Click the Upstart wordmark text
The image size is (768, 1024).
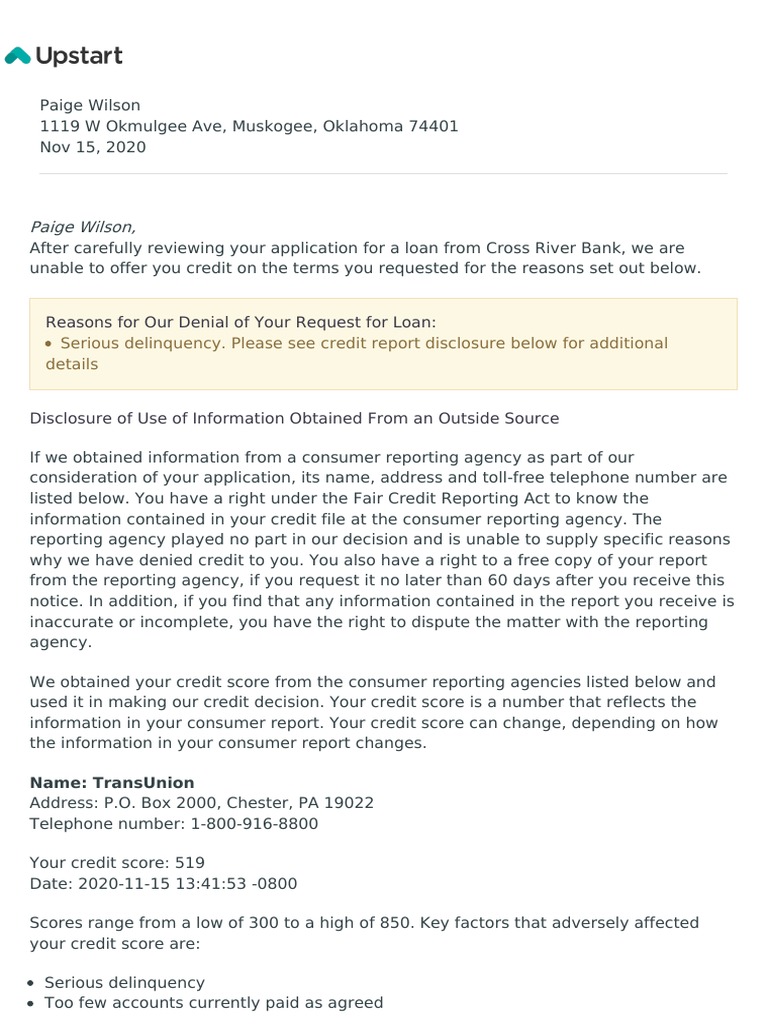[x=79, y=56]
